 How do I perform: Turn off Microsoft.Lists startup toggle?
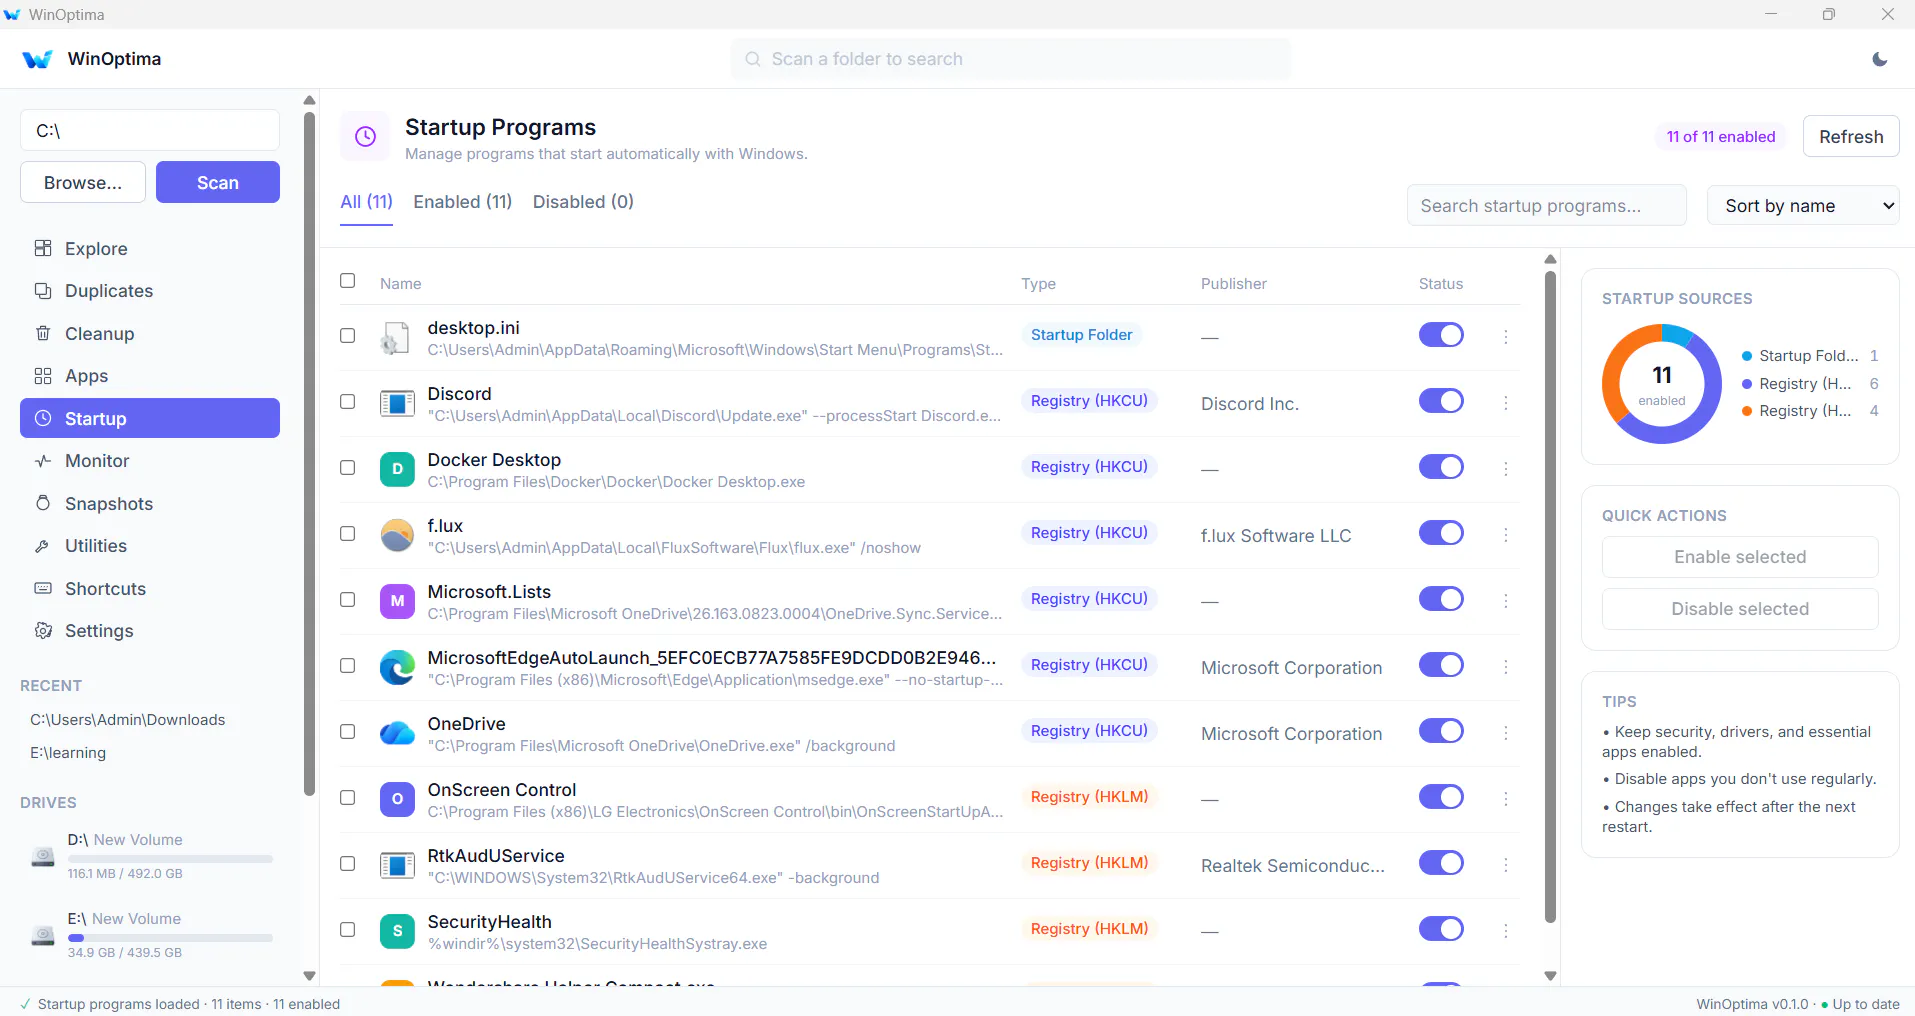coord(1441,599)
